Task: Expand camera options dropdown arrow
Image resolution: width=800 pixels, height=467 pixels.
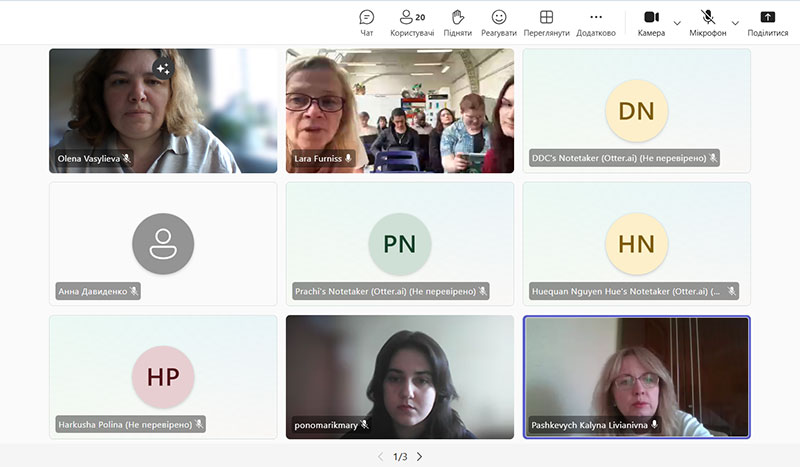Action: [677, 23]
